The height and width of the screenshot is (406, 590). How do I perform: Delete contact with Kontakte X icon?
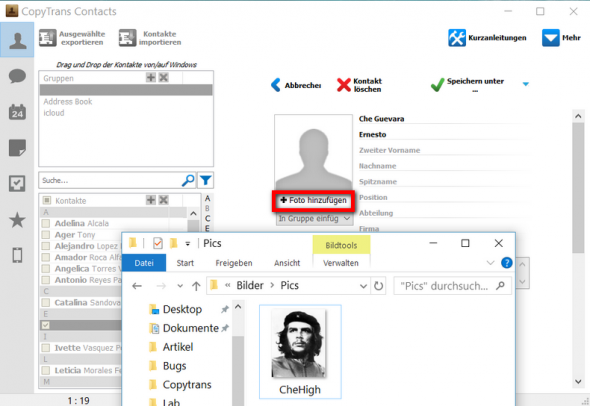(x=163, y=200)
